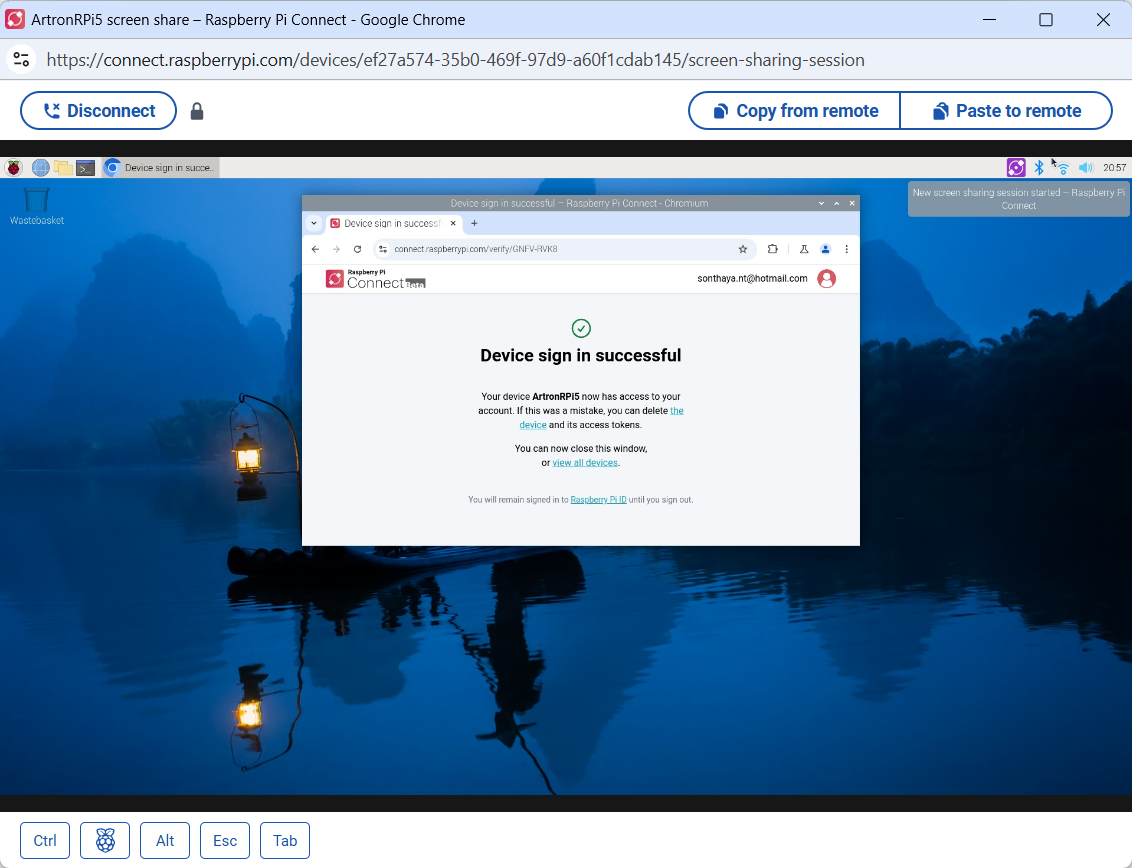
Task: Launch the web browser from the Pi taskbar
Action: pos(40,168)
